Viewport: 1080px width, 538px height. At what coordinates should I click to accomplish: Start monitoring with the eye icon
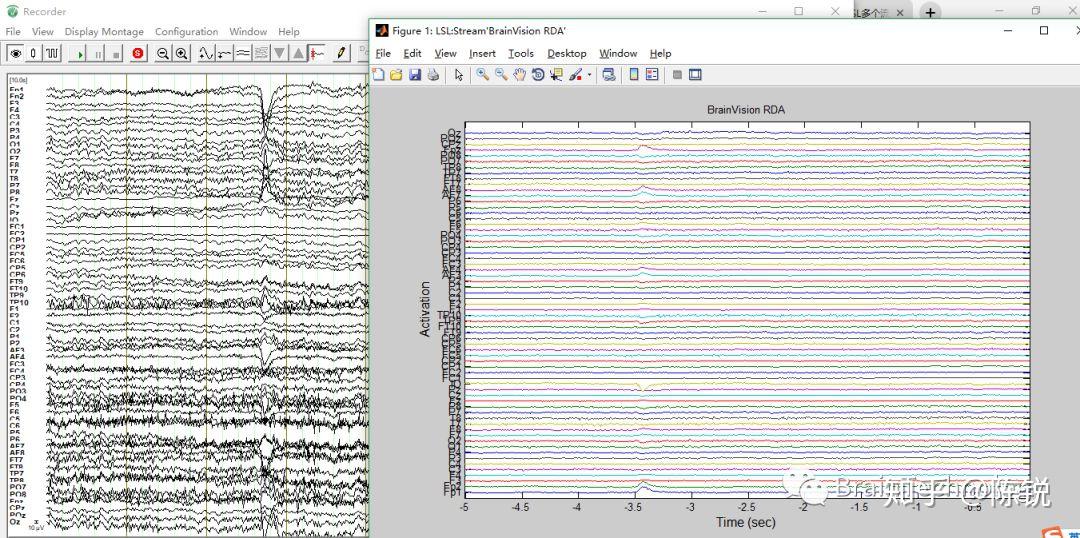point(15,53)
